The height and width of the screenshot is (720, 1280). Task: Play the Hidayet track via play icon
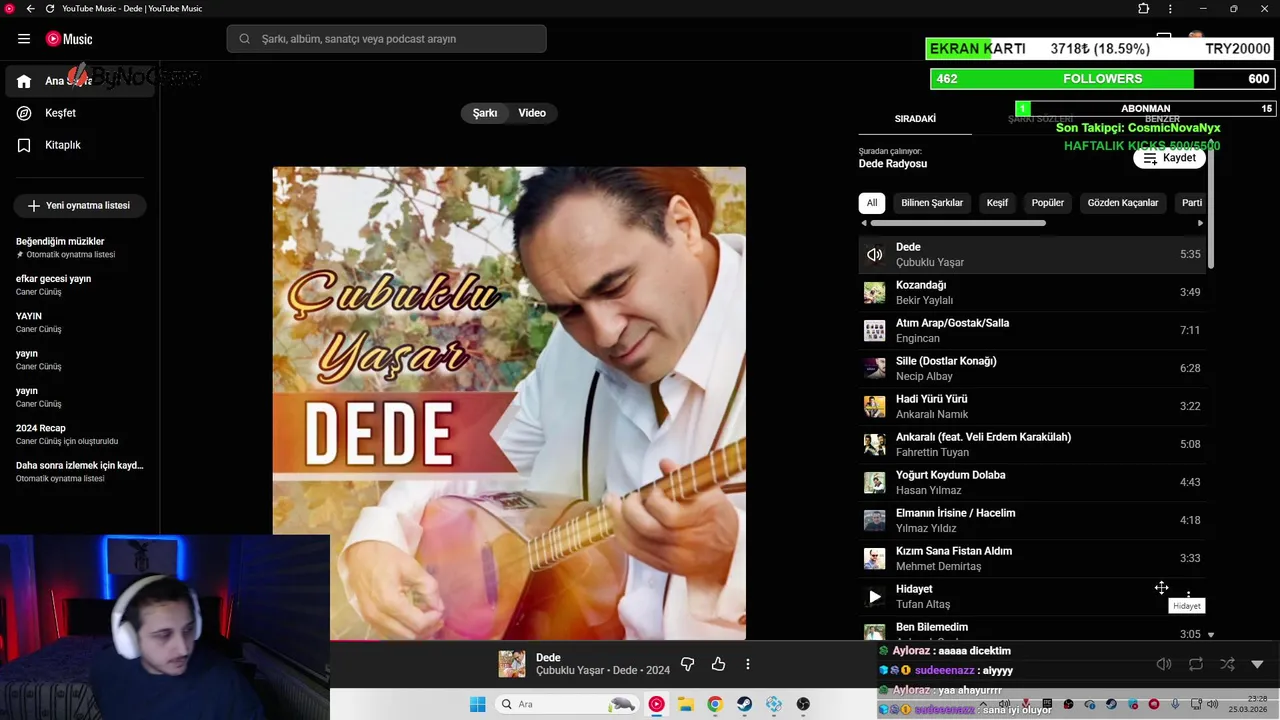point(875,597)
